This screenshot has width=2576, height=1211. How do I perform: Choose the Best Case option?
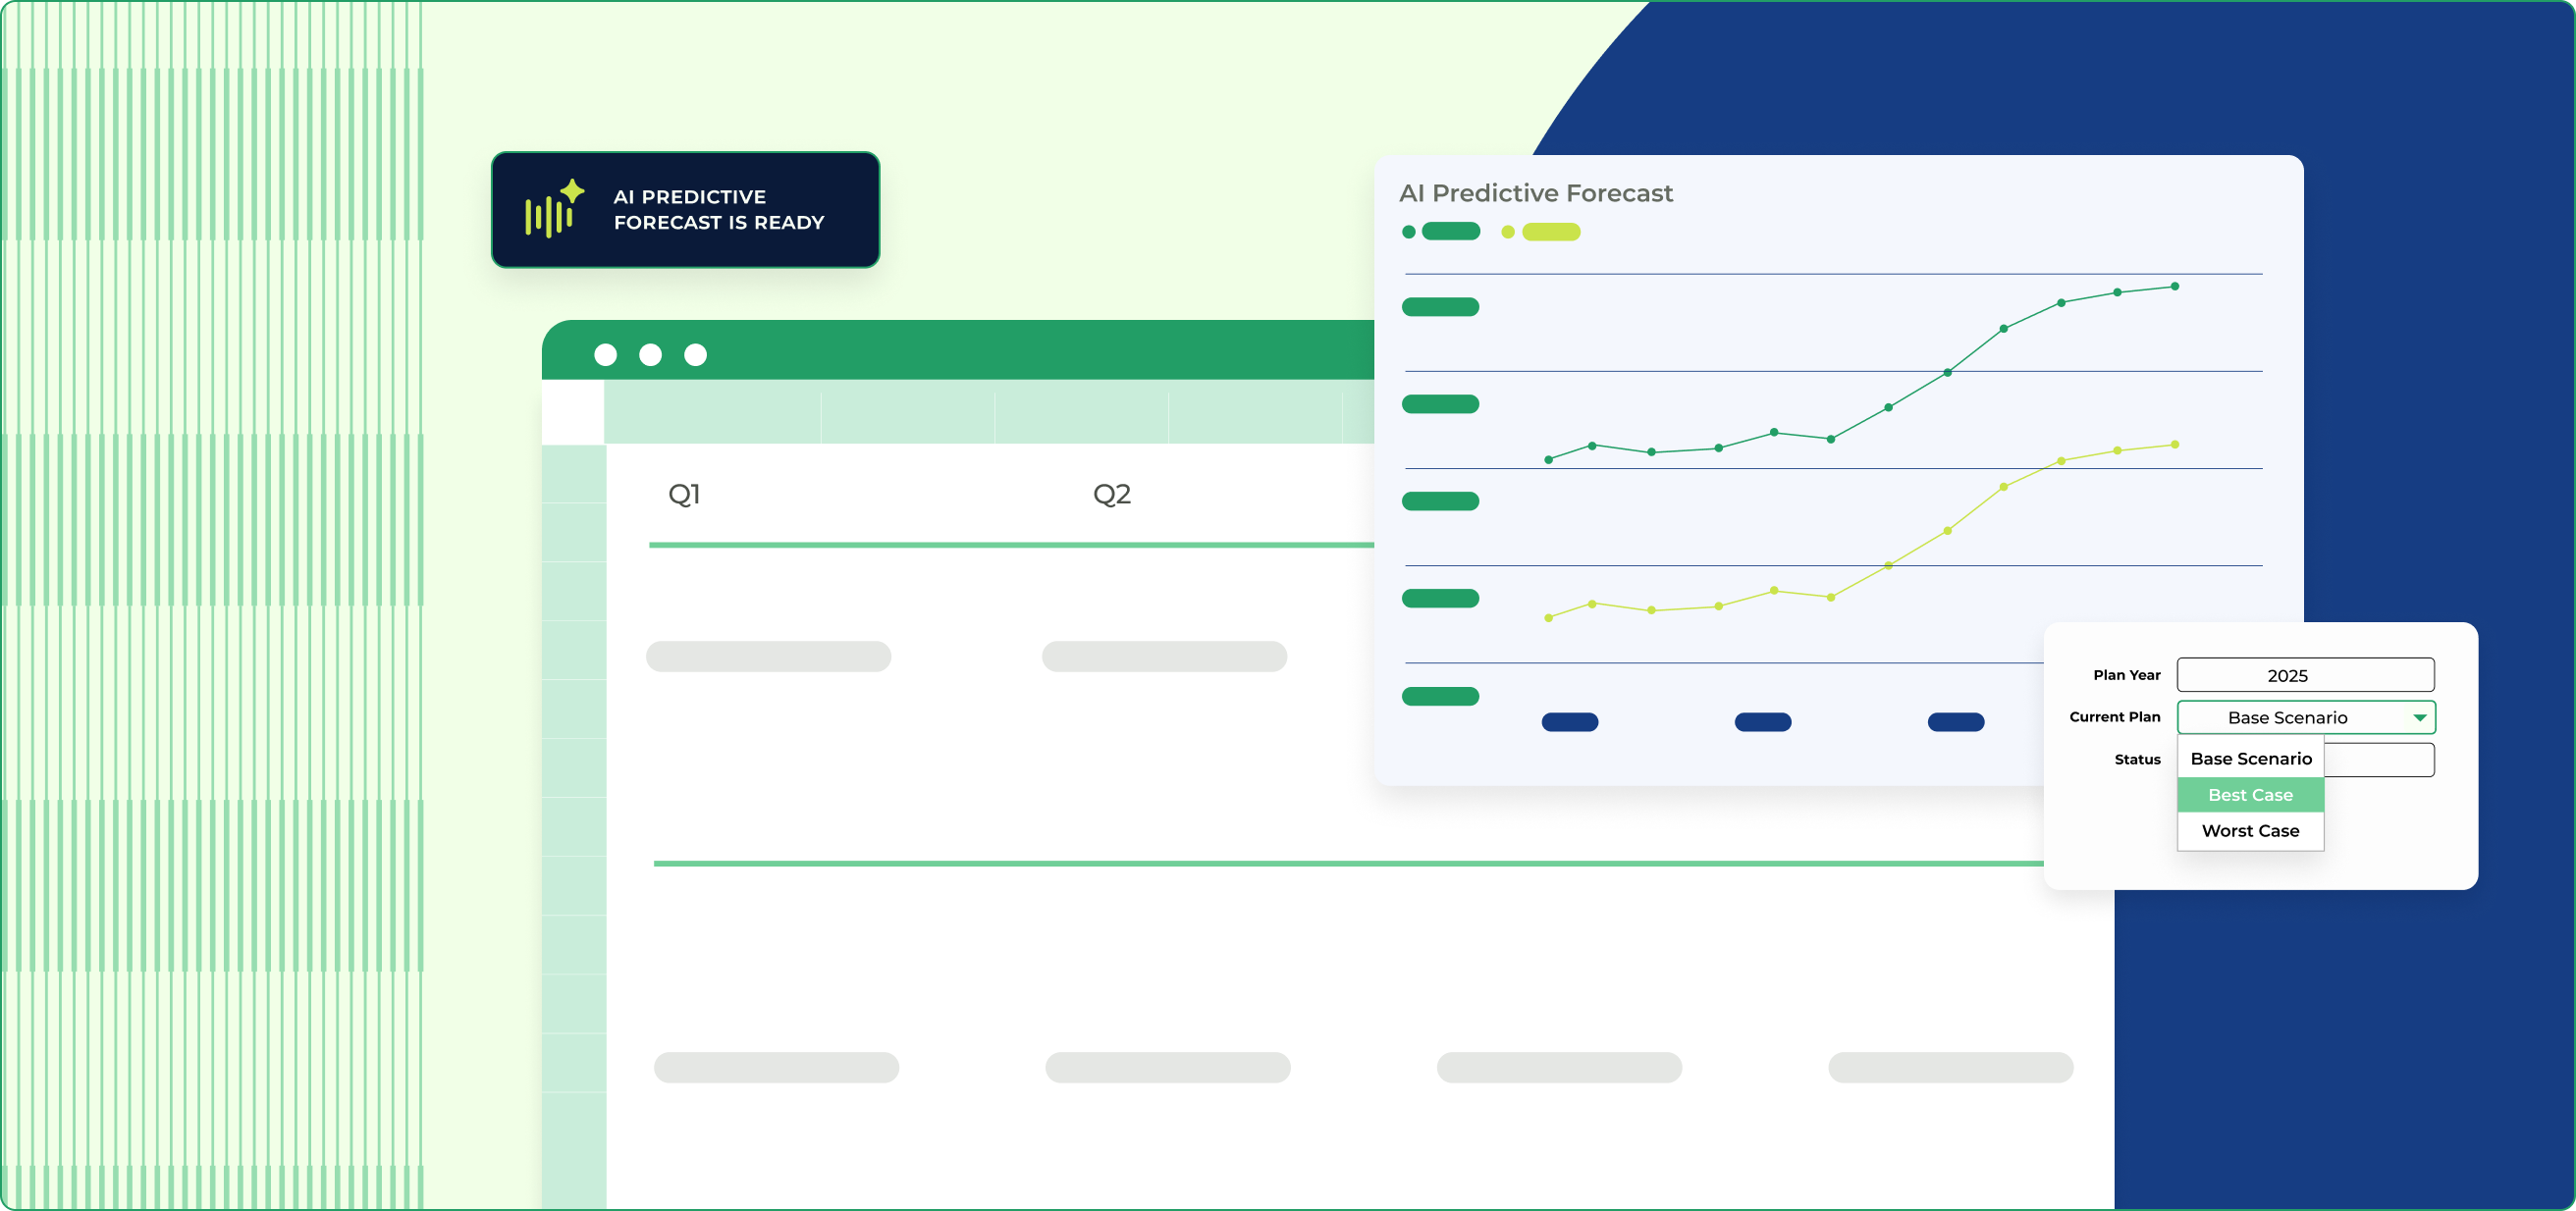tap(2250, 795)
